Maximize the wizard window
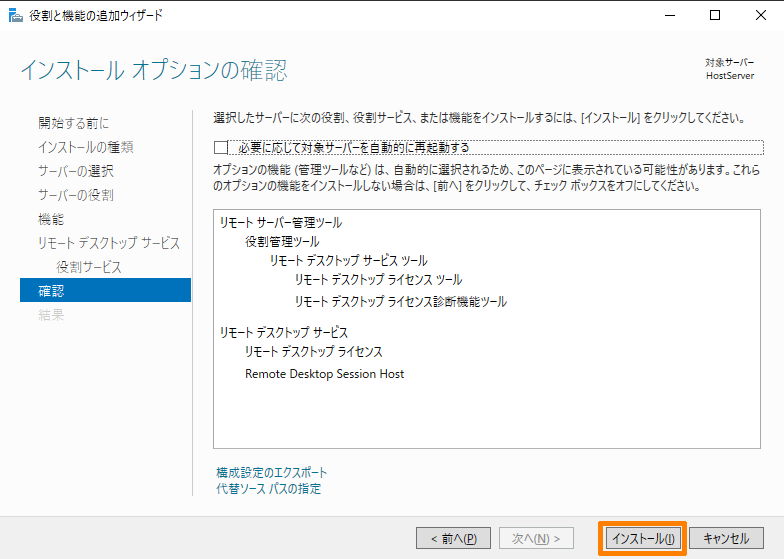This screenshot has height=559, width=784. pos(715,16)
